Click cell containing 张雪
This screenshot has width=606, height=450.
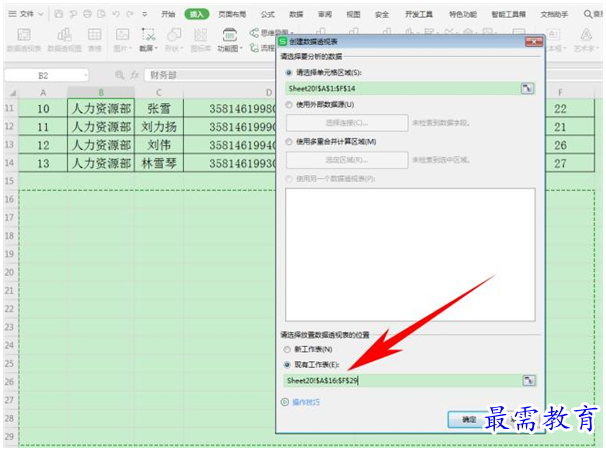click(159, 109)
